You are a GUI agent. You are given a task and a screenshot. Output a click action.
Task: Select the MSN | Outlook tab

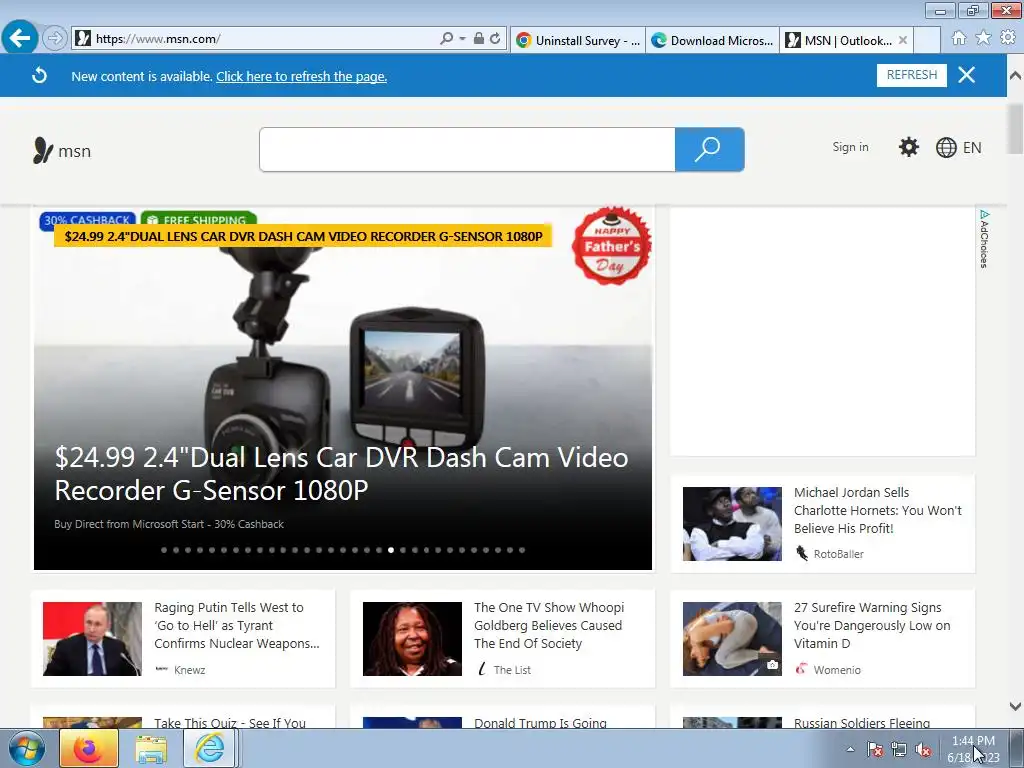(840, 40)
